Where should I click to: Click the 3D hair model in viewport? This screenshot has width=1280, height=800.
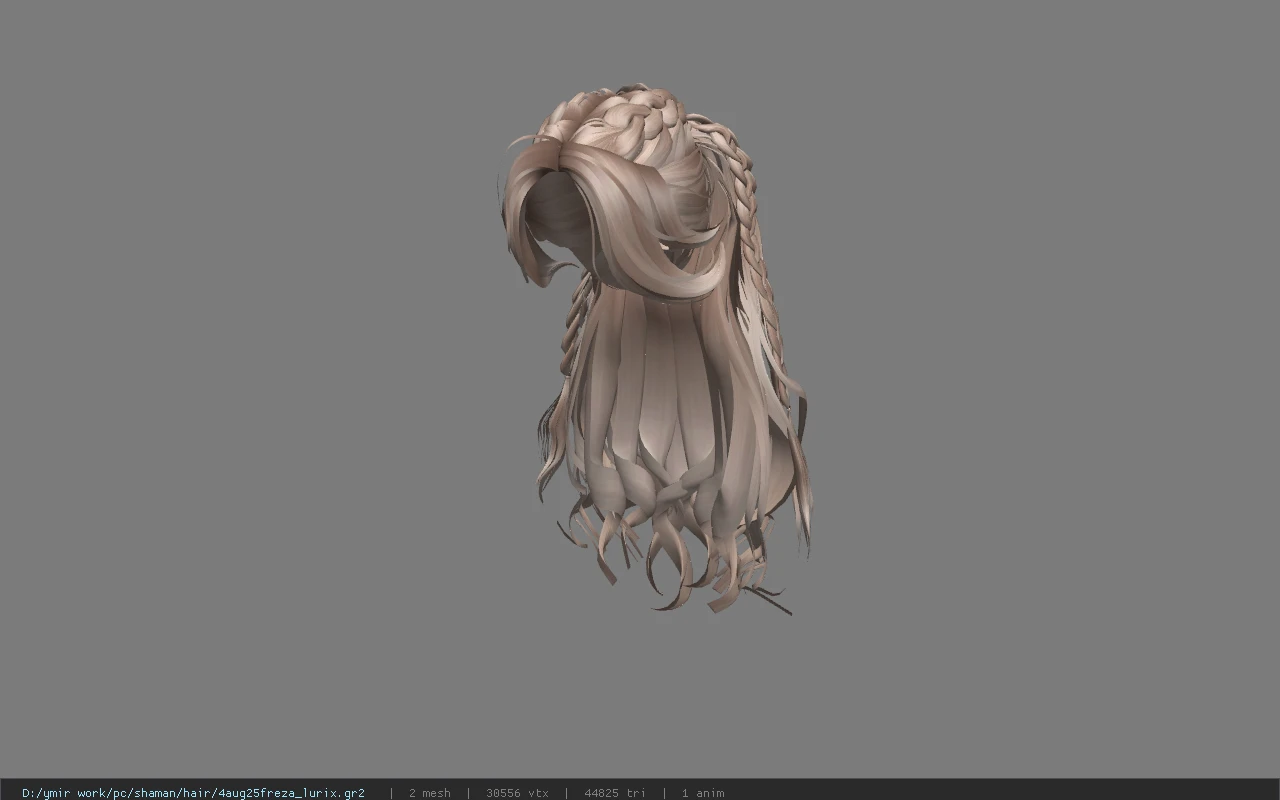click(x=655, y=350)
